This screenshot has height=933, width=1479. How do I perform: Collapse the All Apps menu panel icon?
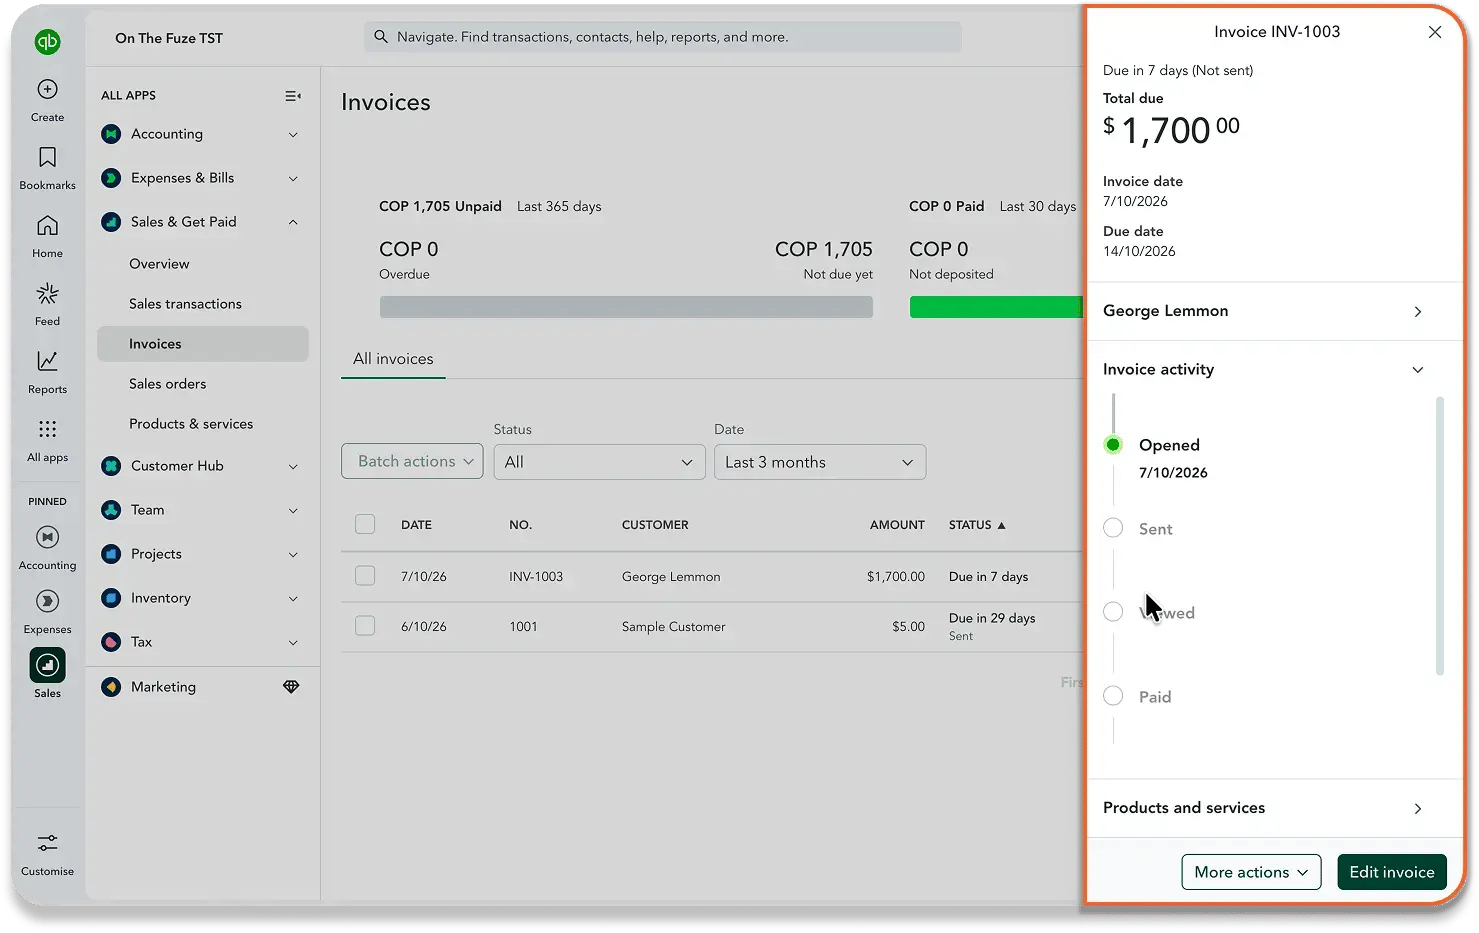click(293, 96)
